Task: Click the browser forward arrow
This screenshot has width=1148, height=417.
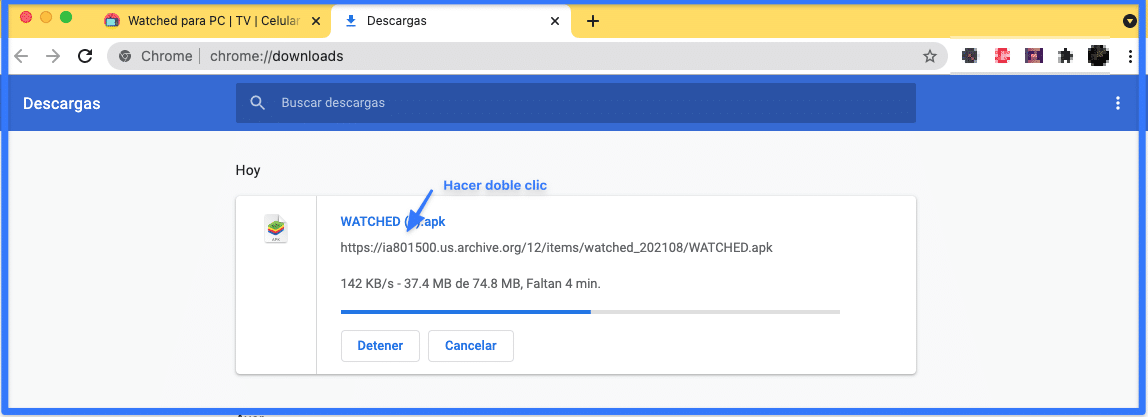Action: coord(53,56)
